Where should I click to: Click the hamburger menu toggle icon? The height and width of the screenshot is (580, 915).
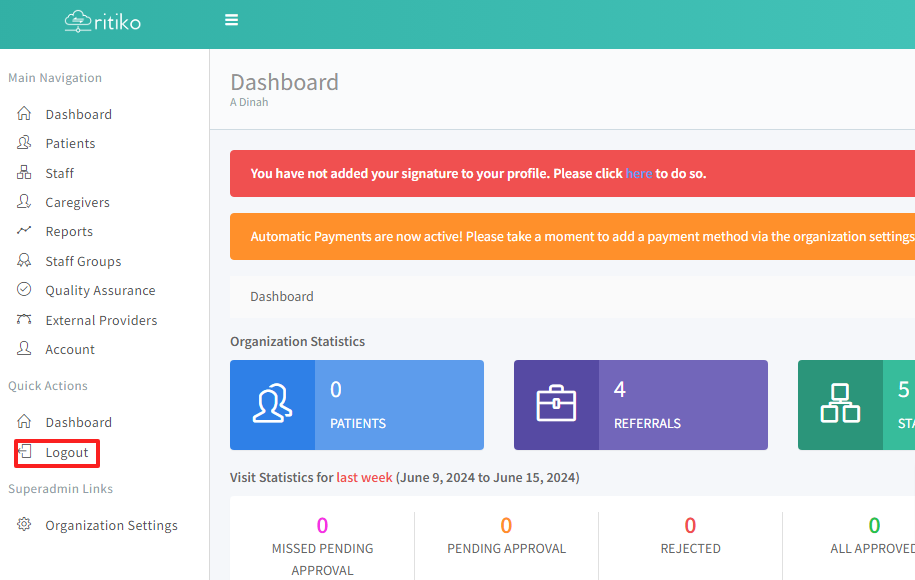pos(232,20)
